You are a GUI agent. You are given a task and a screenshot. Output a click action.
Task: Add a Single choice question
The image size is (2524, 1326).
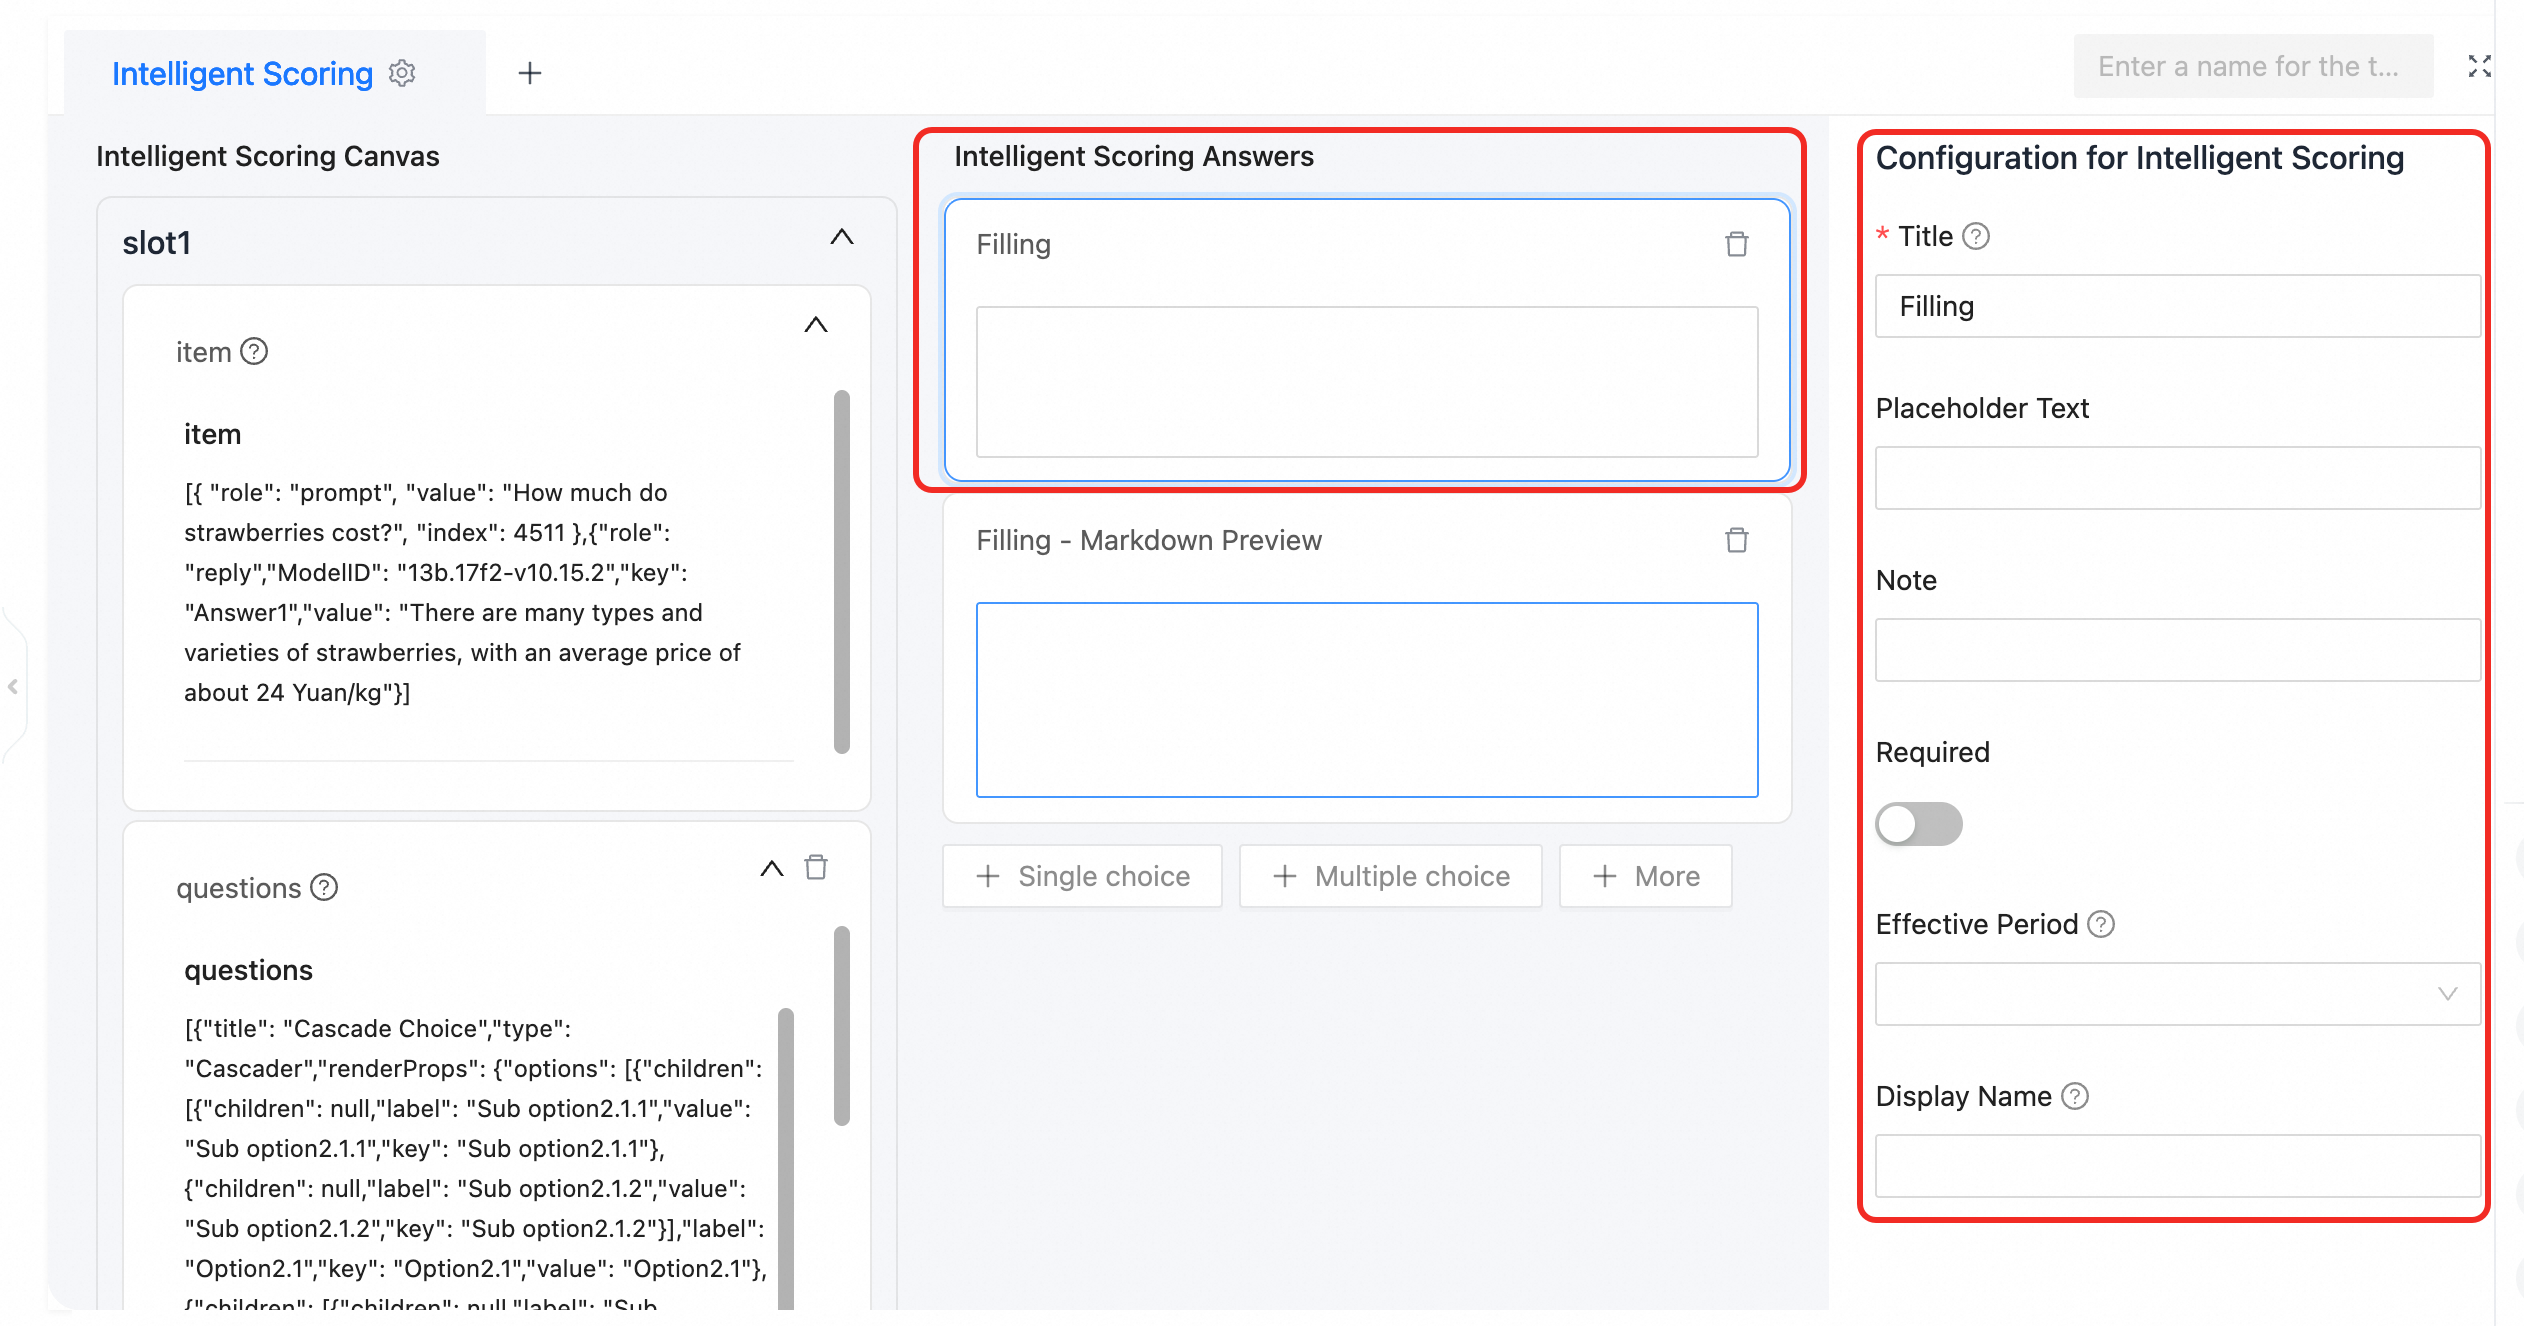(1082, 876)
